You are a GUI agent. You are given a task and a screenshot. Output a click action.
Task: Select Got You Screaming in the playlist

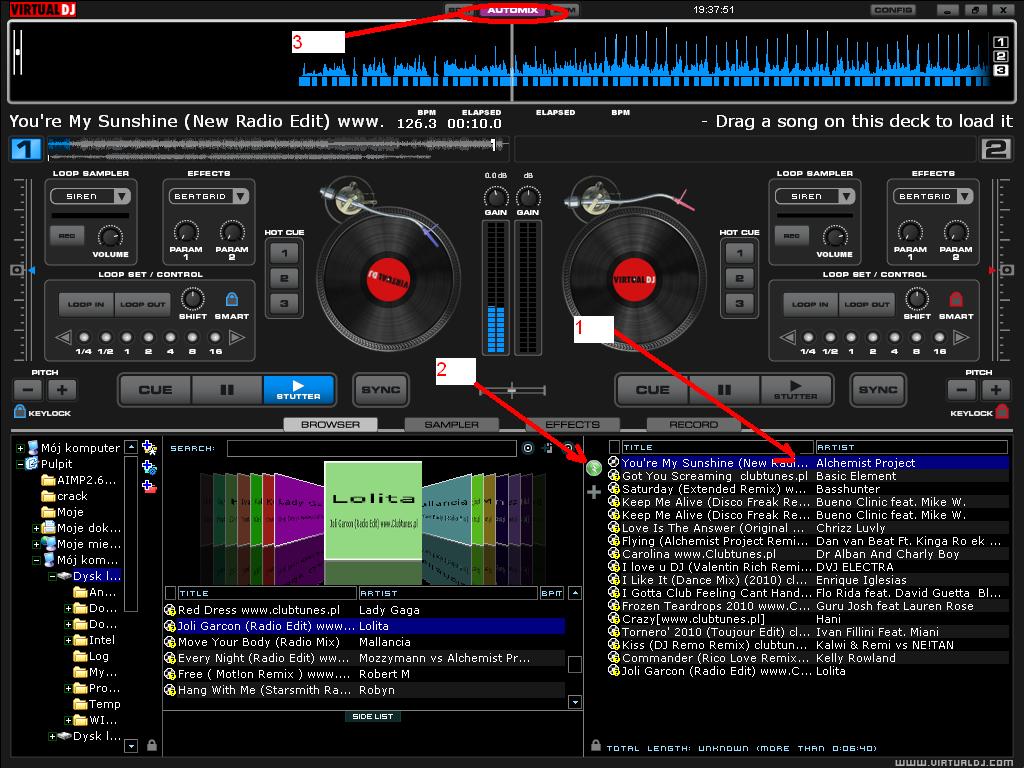[x=808, y=476]
